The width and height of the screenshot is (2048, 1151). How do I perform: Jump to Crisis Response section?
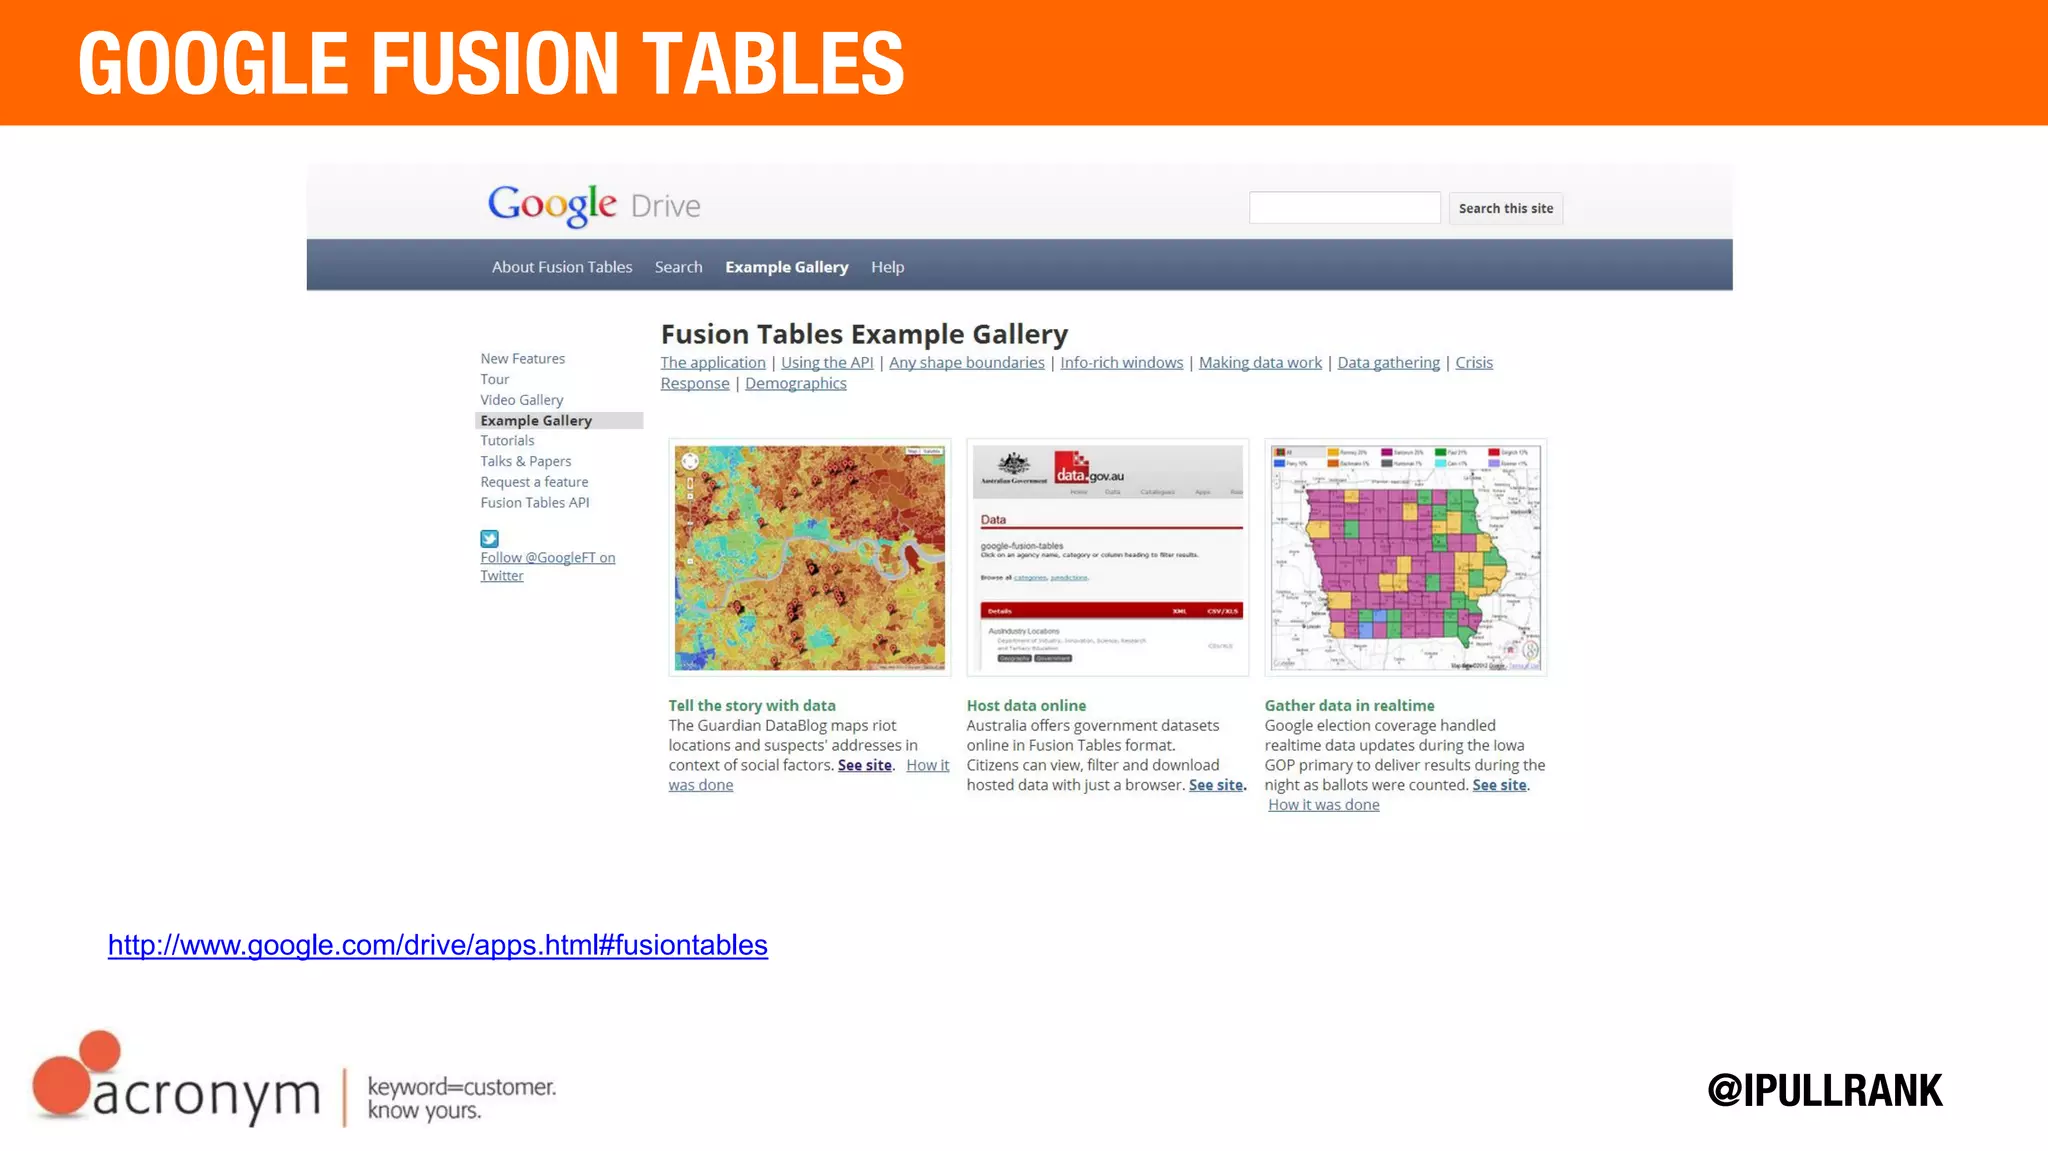click(x=1474, y=363)
